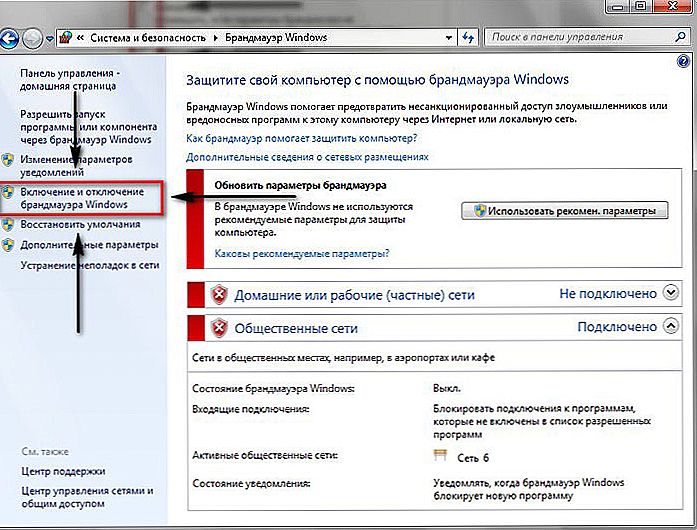Collapse public networks section with up chevron
The width and height of the screenshot is (697, 530).
pyautogui.click(x=671, y=326)
